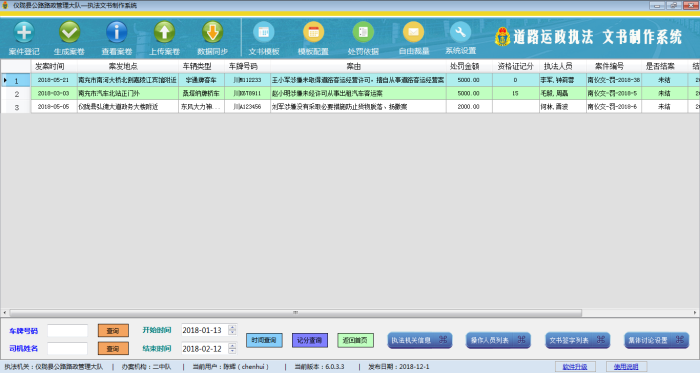Screen dimensions: 700x373
Task: Click the 司机姓名 query button
Action: 113,348
